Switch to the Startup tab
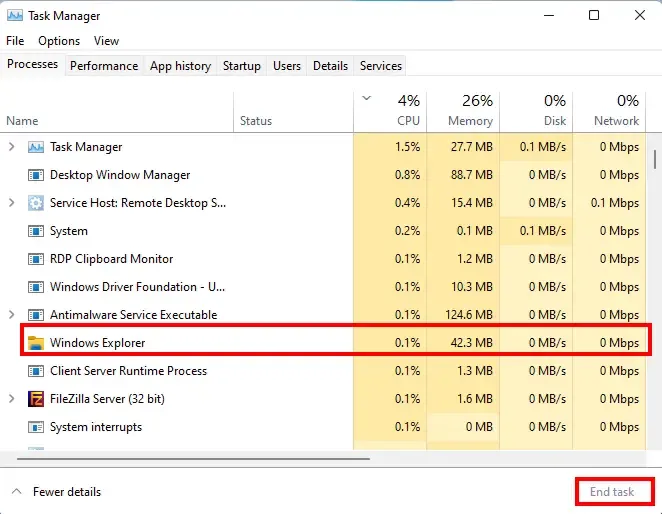 [242, 66]
